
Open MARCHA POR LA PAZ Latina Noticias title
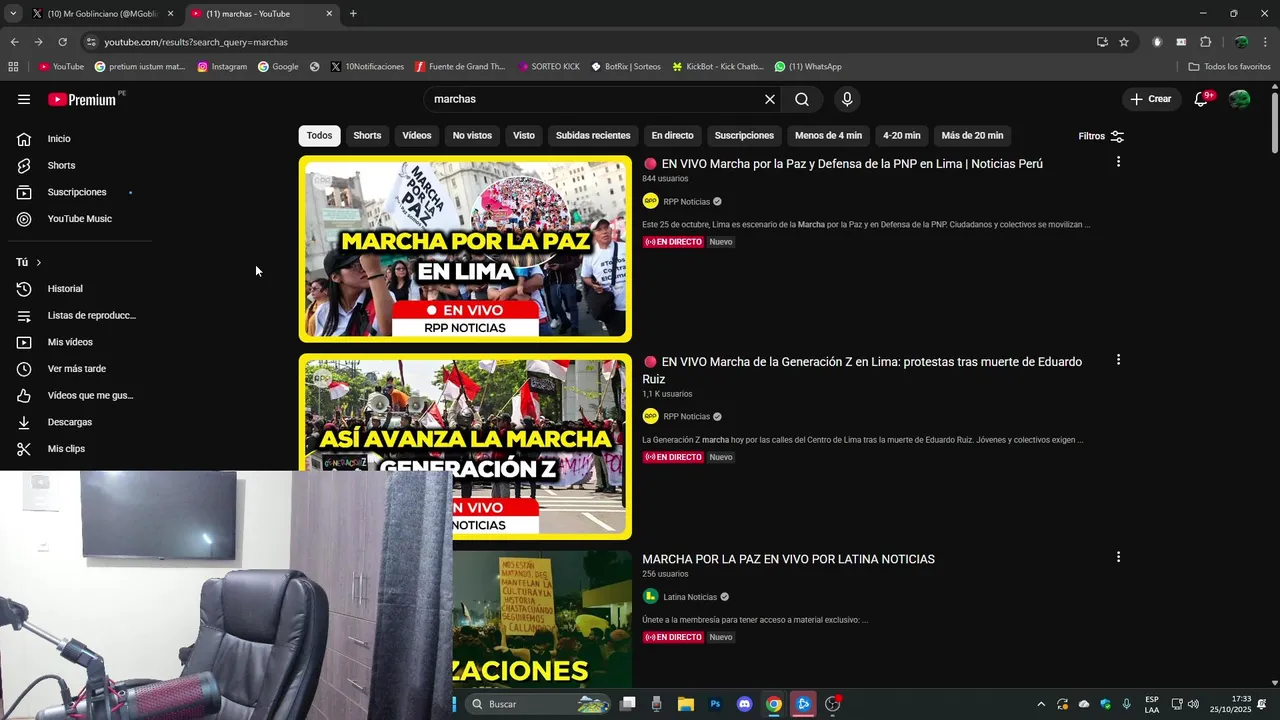[x=788, y=559]
